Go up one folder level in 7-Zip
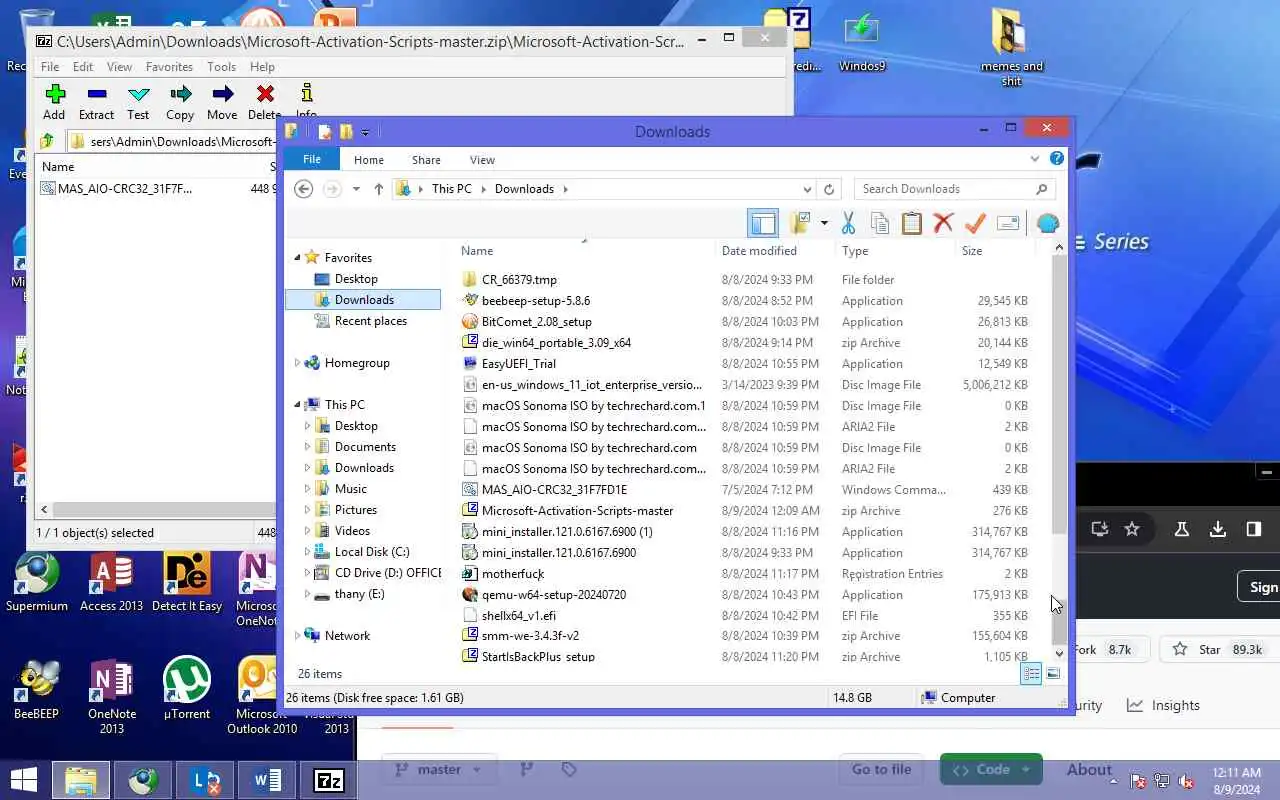Image resolution: width=1280 pixels, height=800 pixels. click(46, 141)
